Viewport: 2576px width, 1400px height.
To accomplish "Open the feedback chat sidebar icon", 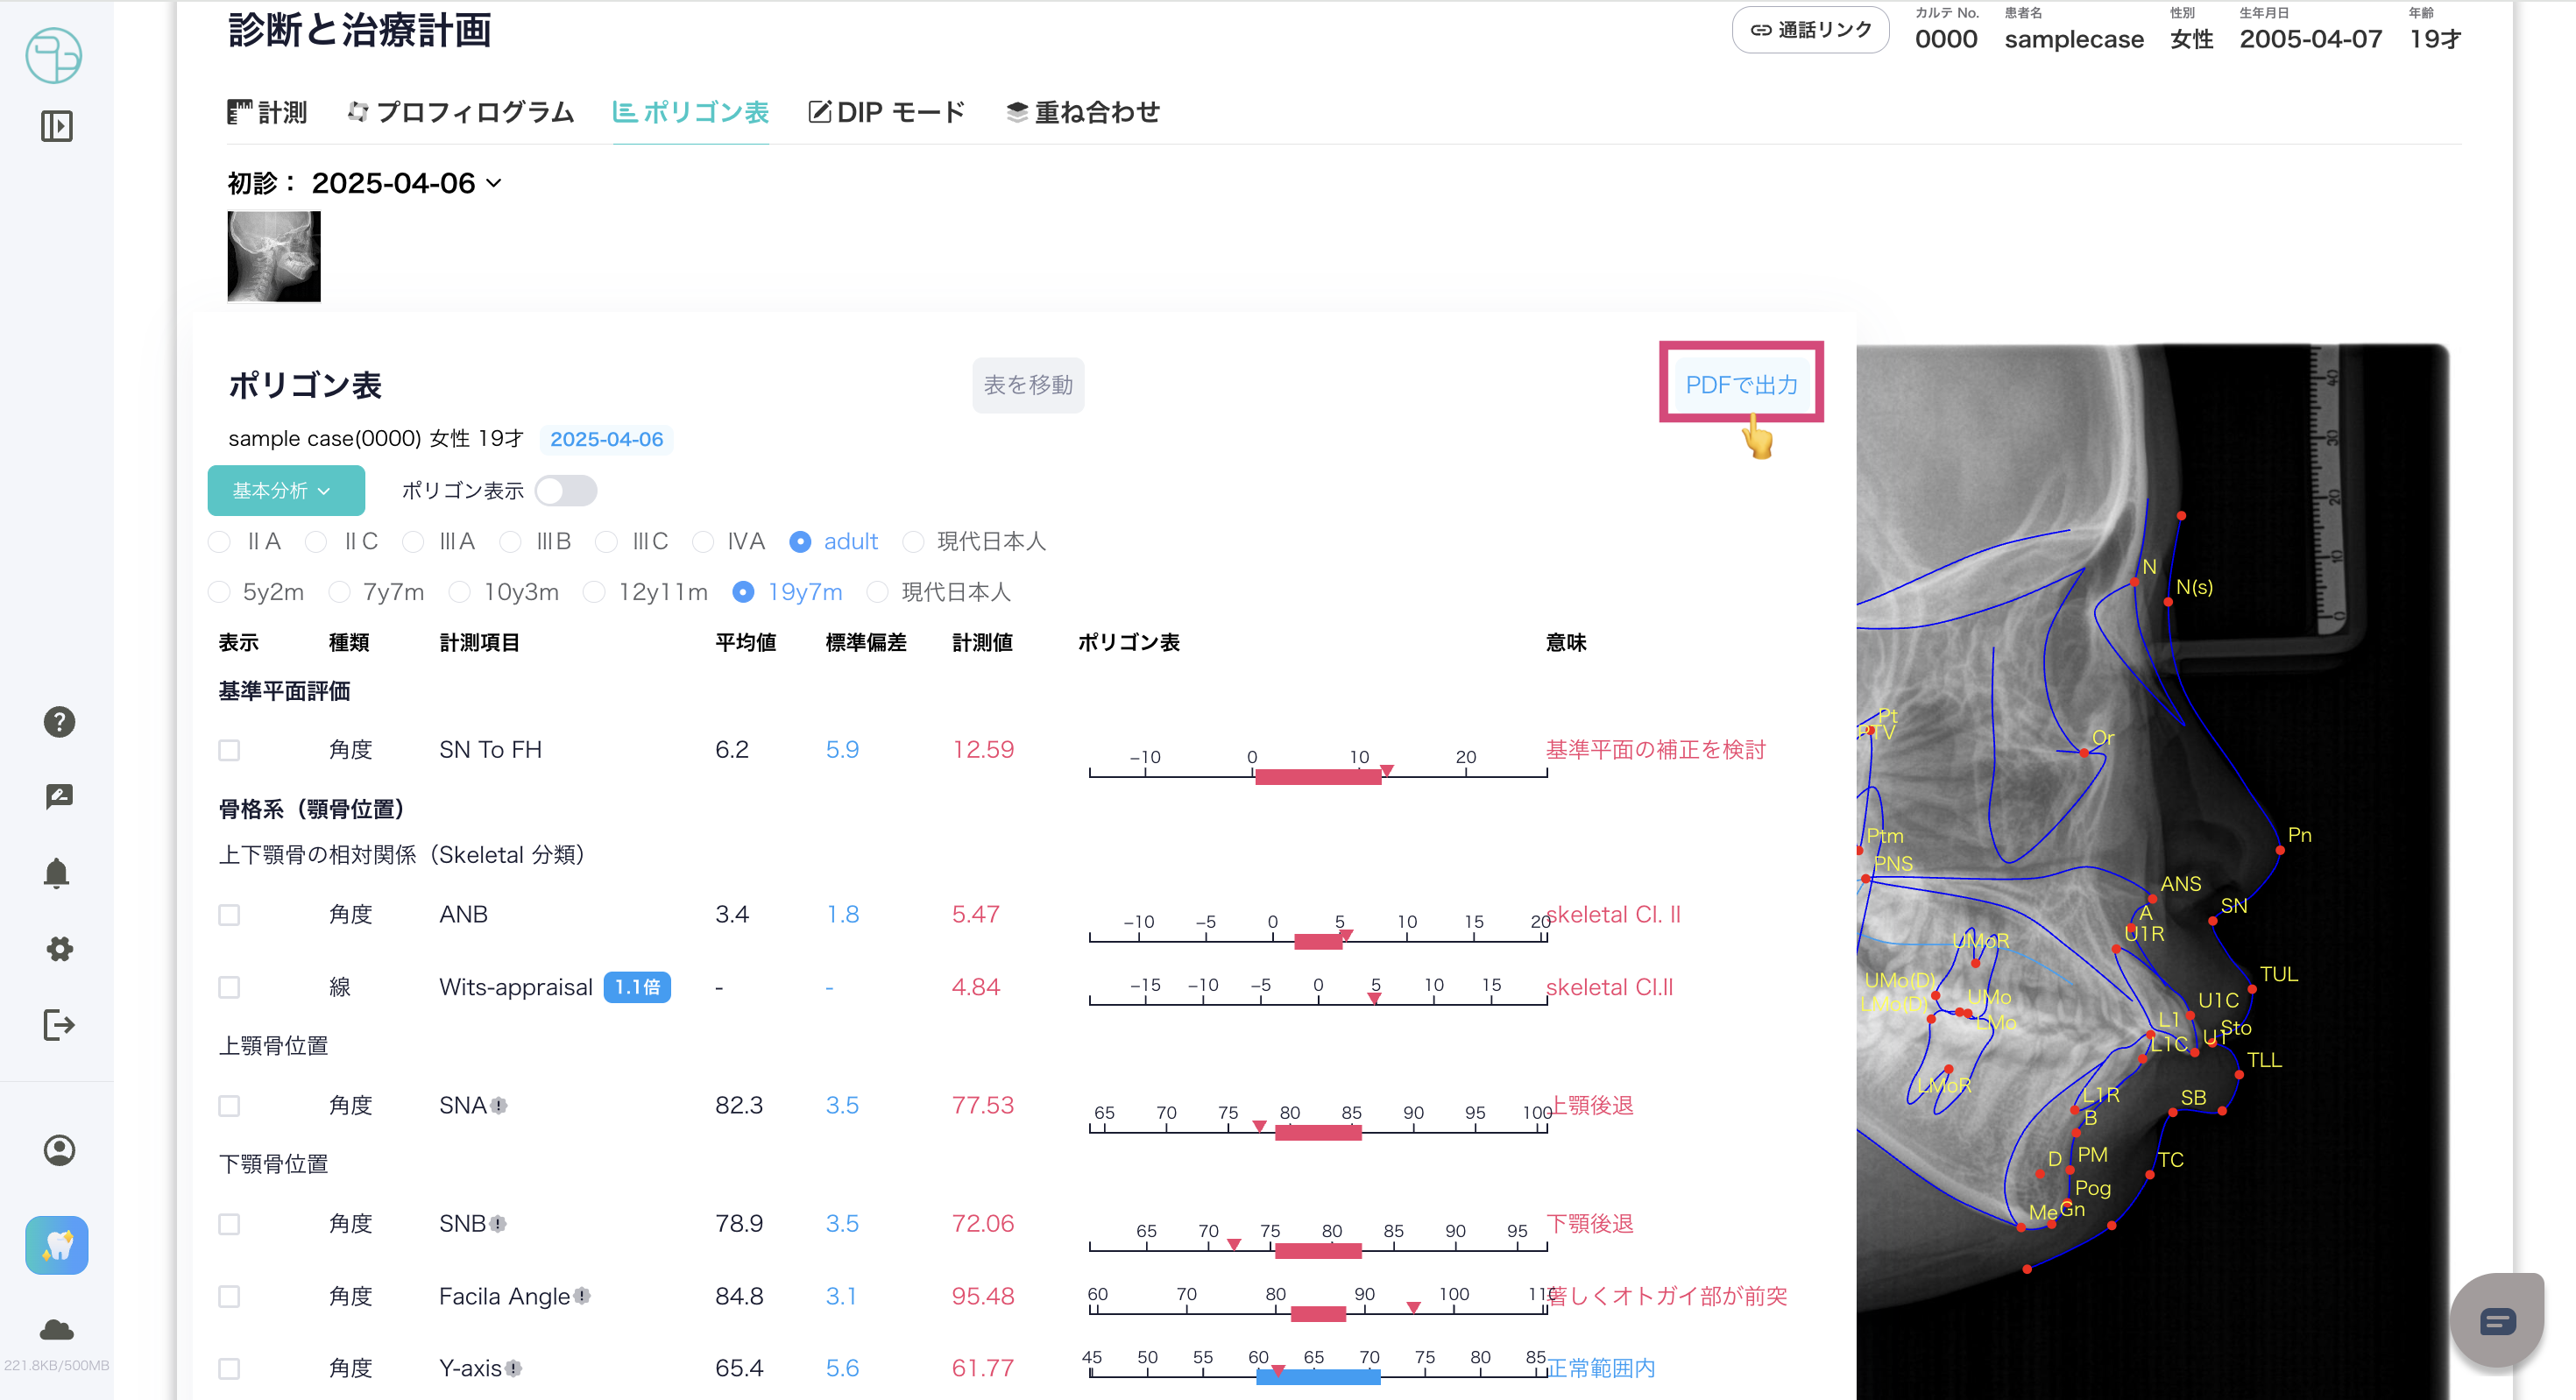I will pos(59,796).
